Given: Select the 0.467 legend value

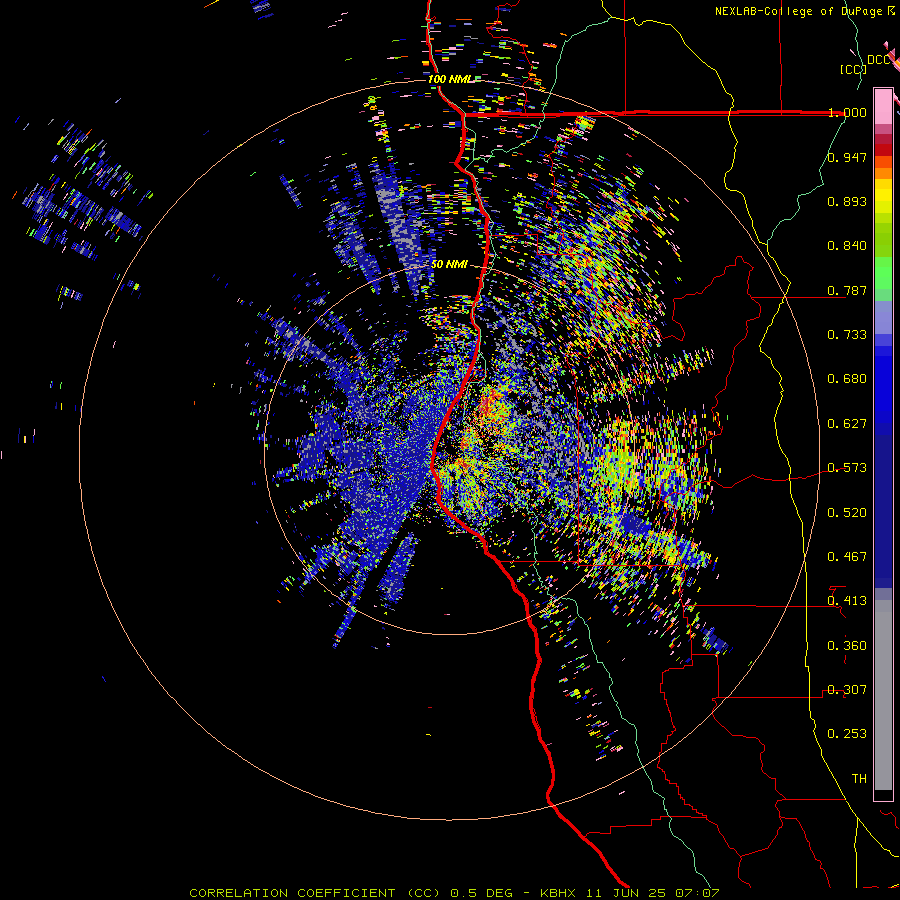Looking at the screenshot, I should [847, 557].
